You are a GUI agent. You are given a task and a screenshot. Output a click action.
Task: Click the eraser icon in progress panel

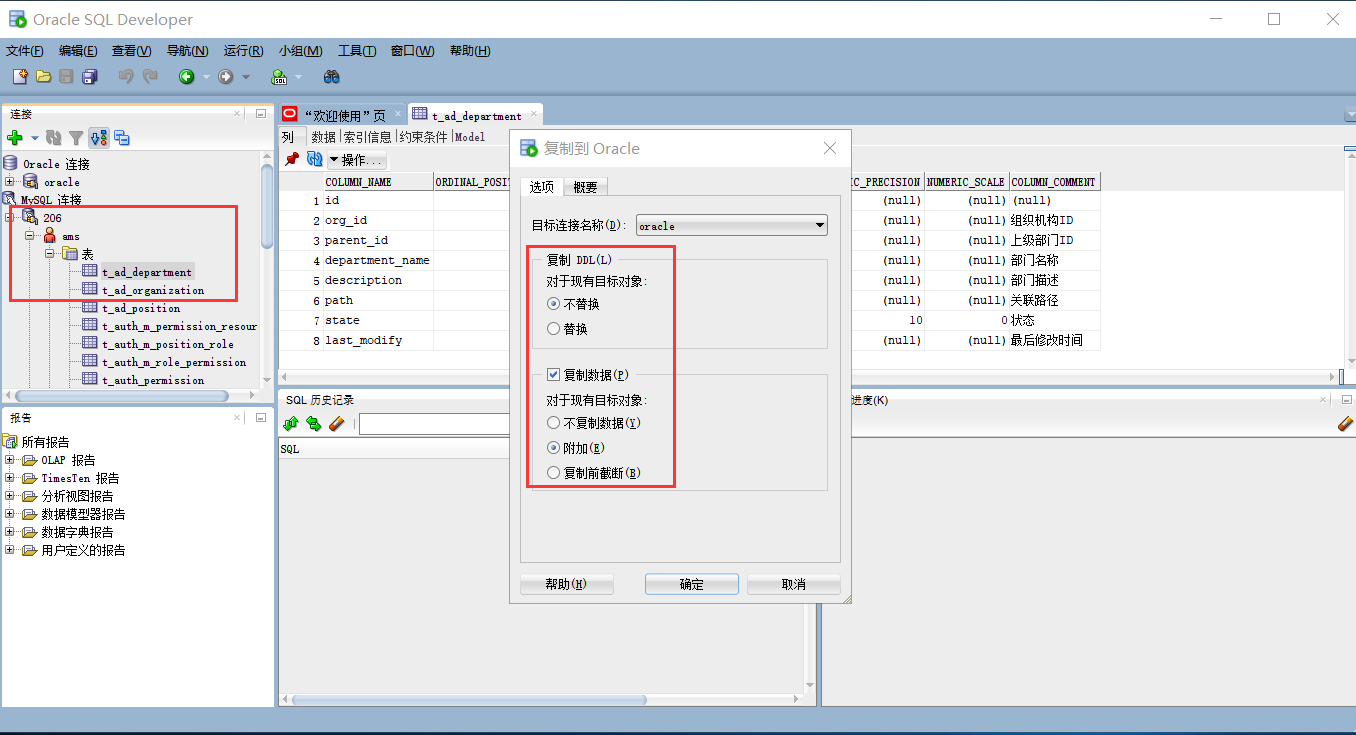(x=1345, y=424)
